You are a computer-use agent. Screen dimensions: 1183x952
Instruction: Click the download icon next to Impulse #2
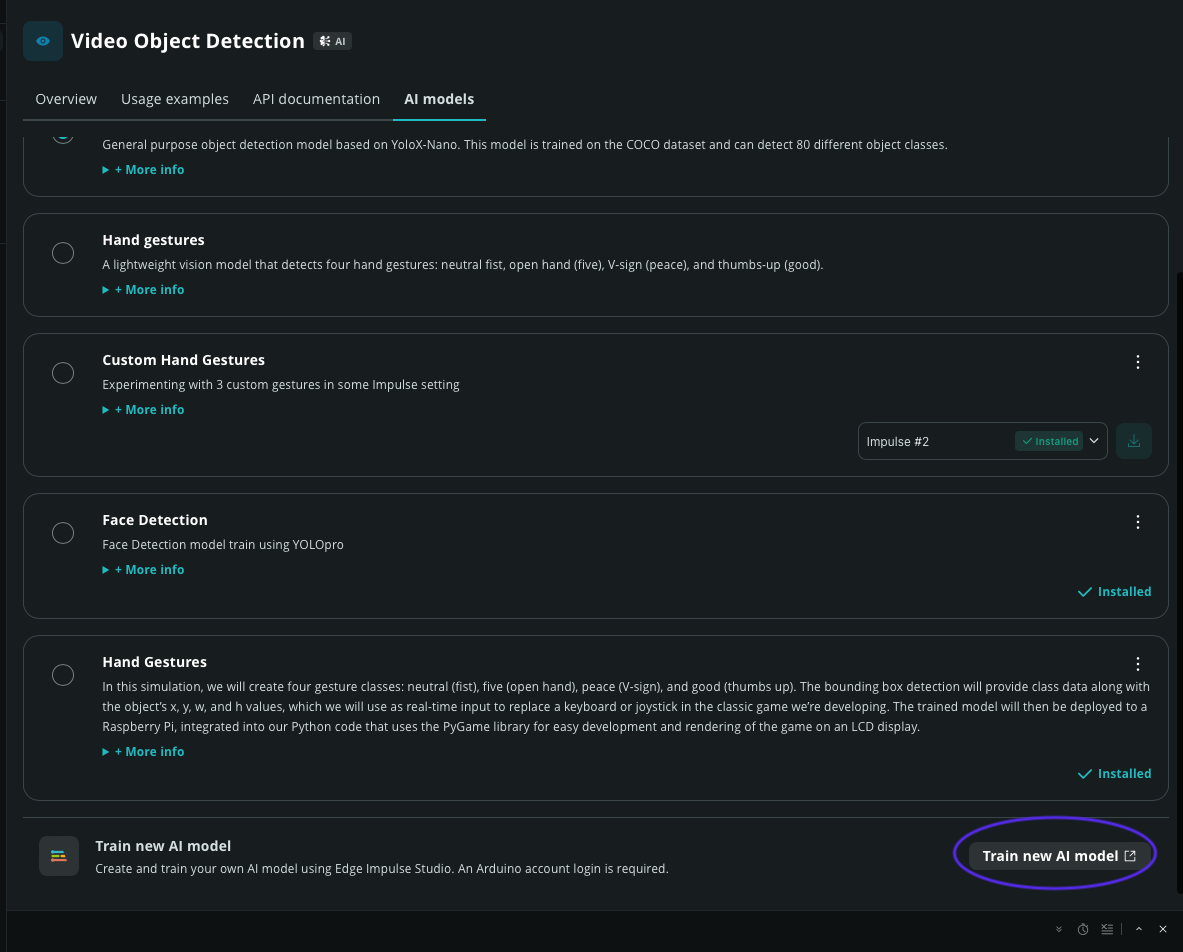1133,441
